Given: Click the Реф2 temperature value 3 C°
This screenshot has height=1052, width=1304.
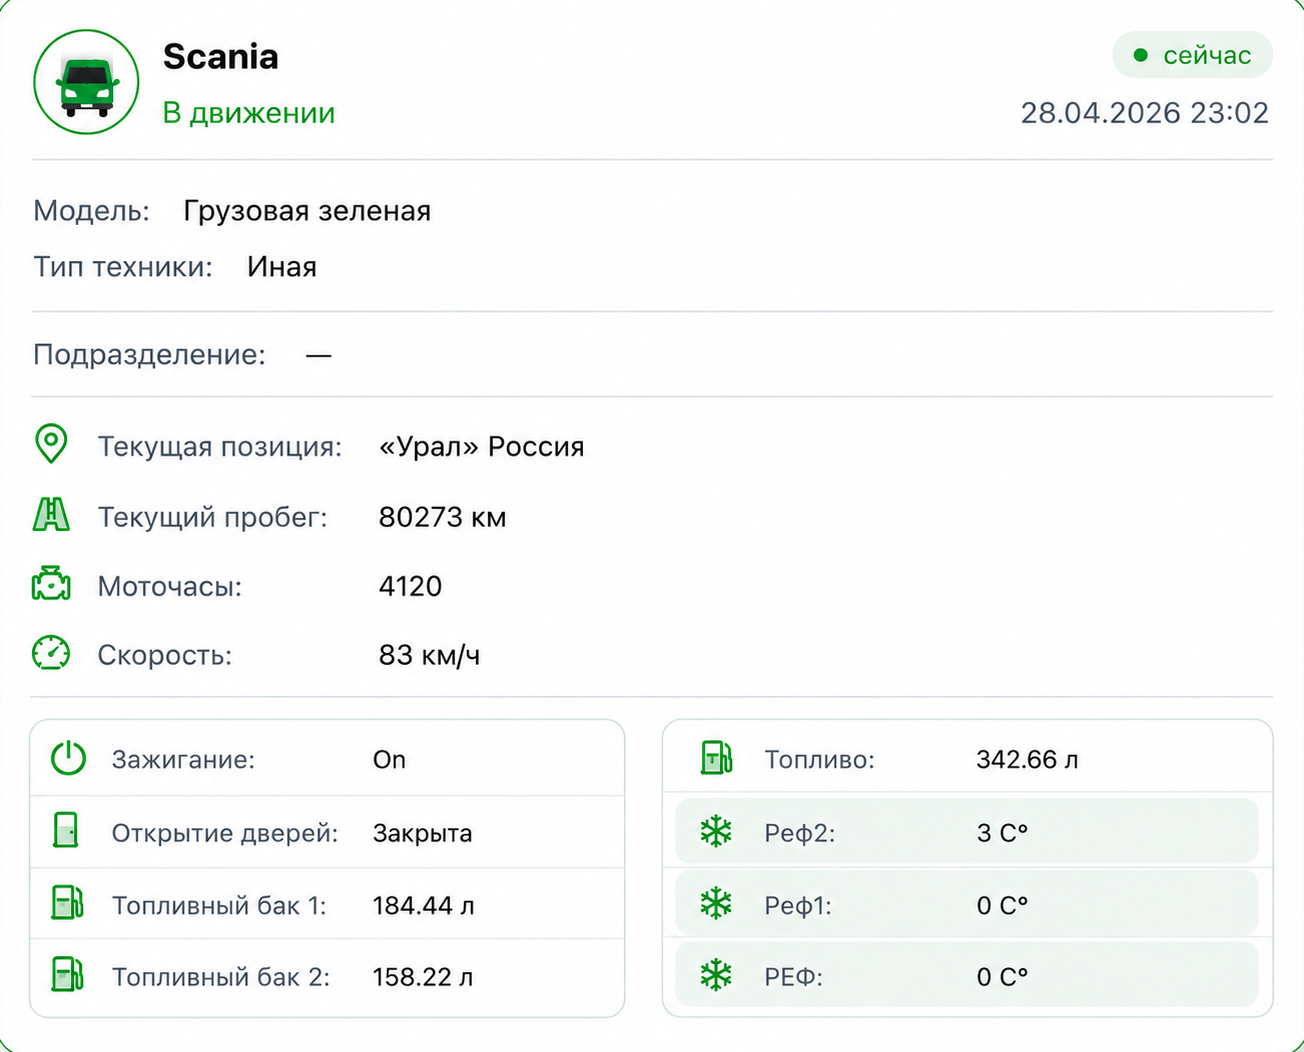Looking at the screenshot, I should click(x=1003, y=833).
